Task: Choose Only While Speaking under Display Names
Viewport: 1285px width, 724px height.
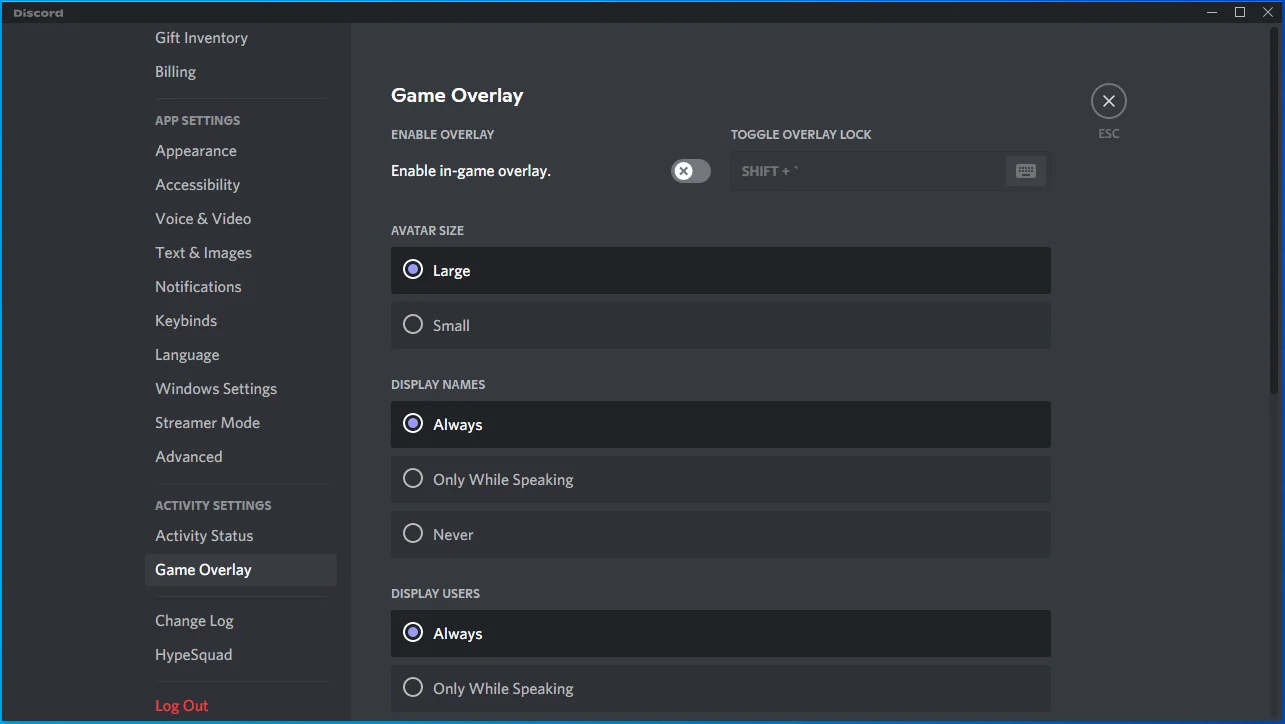Action: coord(720,480)
